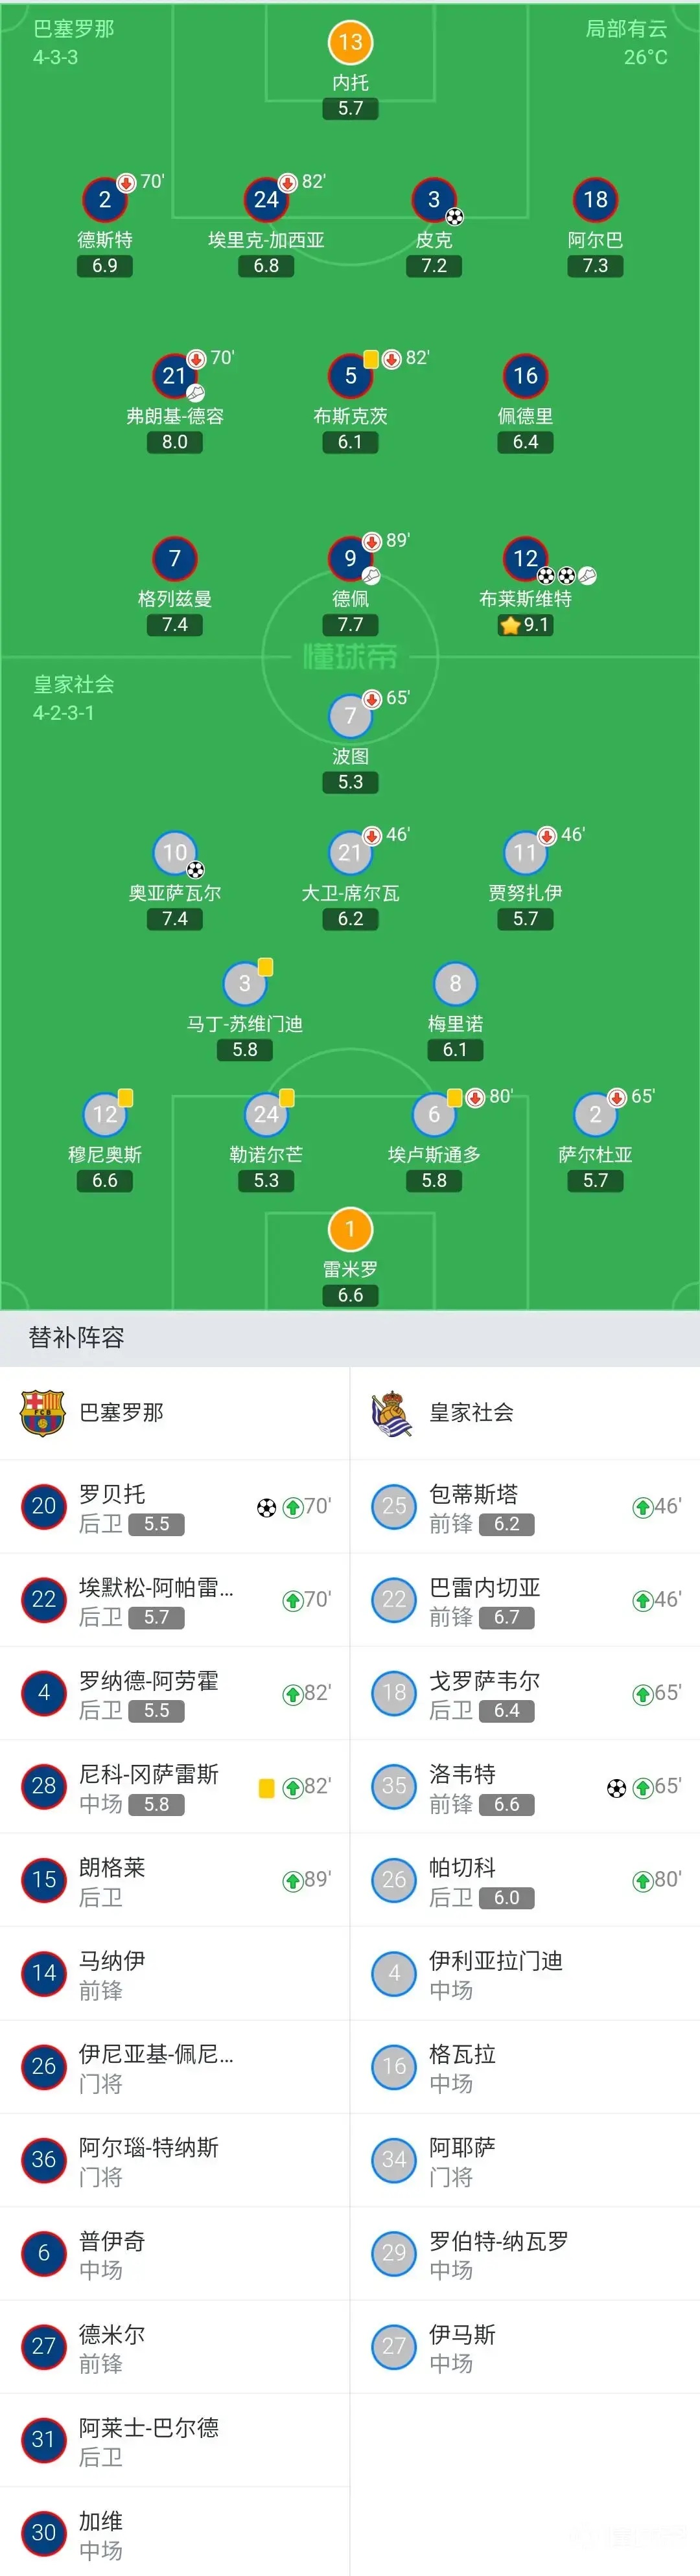Tap 尼科-冈萨雷斯 yellow card indicator

[x=266, y=1788]
